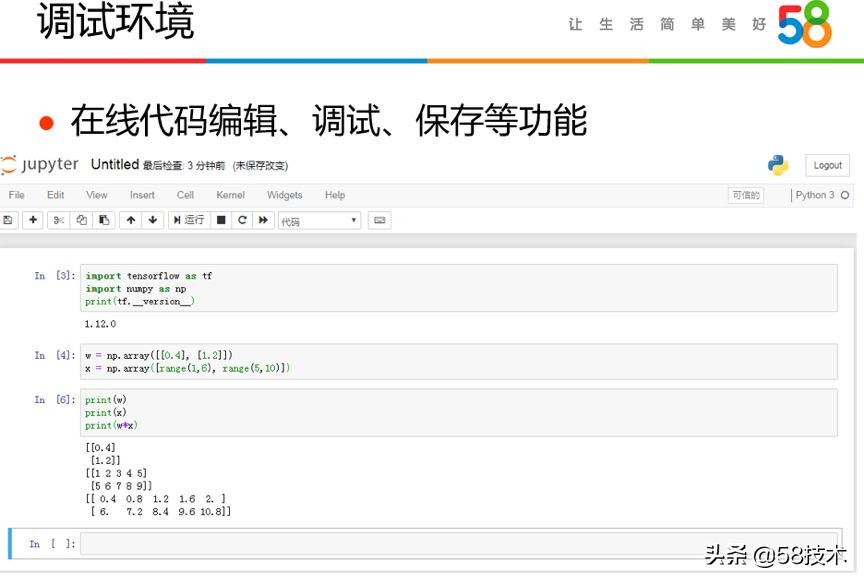864x583 pixels.
Task: Open the Edit menu
Action: click(55, 195)
